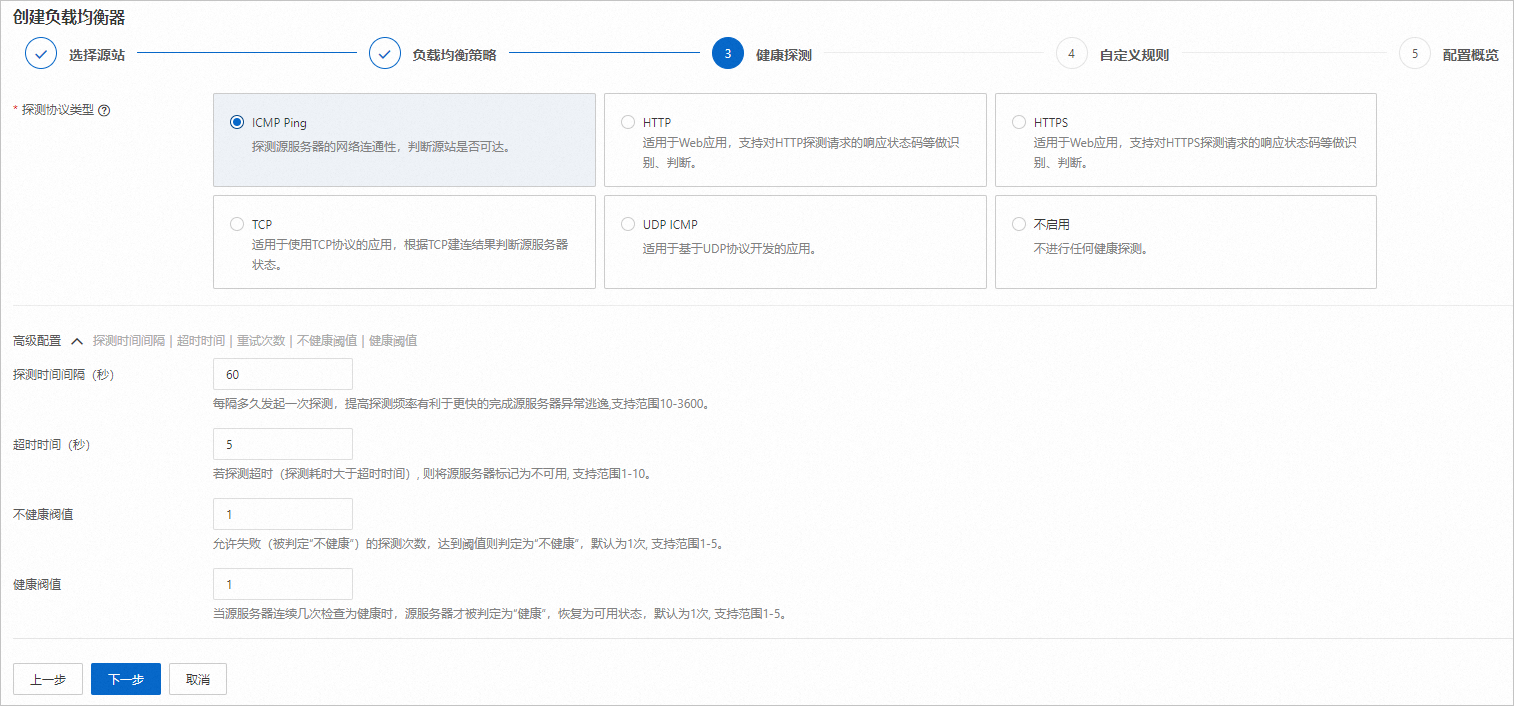Open the 自定义规则 step label
The width and height of the screenshot is (1514, 706).
[1134, 55]
